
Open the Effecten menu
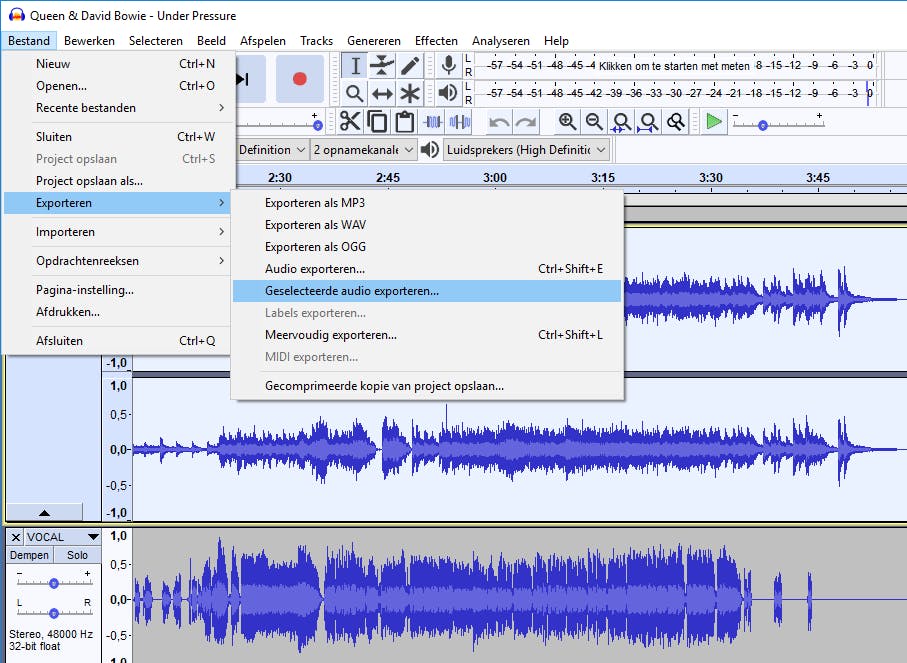point(436,41)
